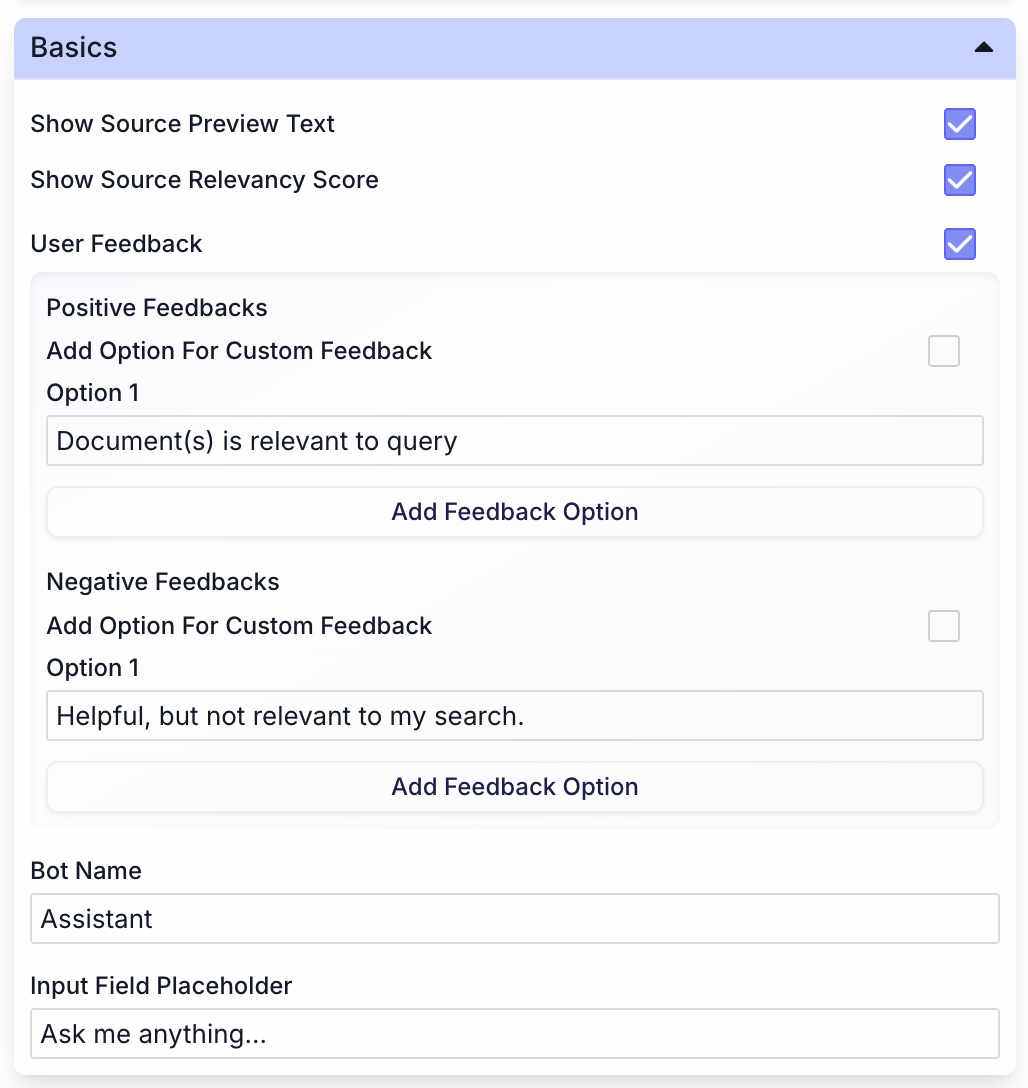Disable Show Source Relevancy Score
1028x1088 pixels.
959,180
